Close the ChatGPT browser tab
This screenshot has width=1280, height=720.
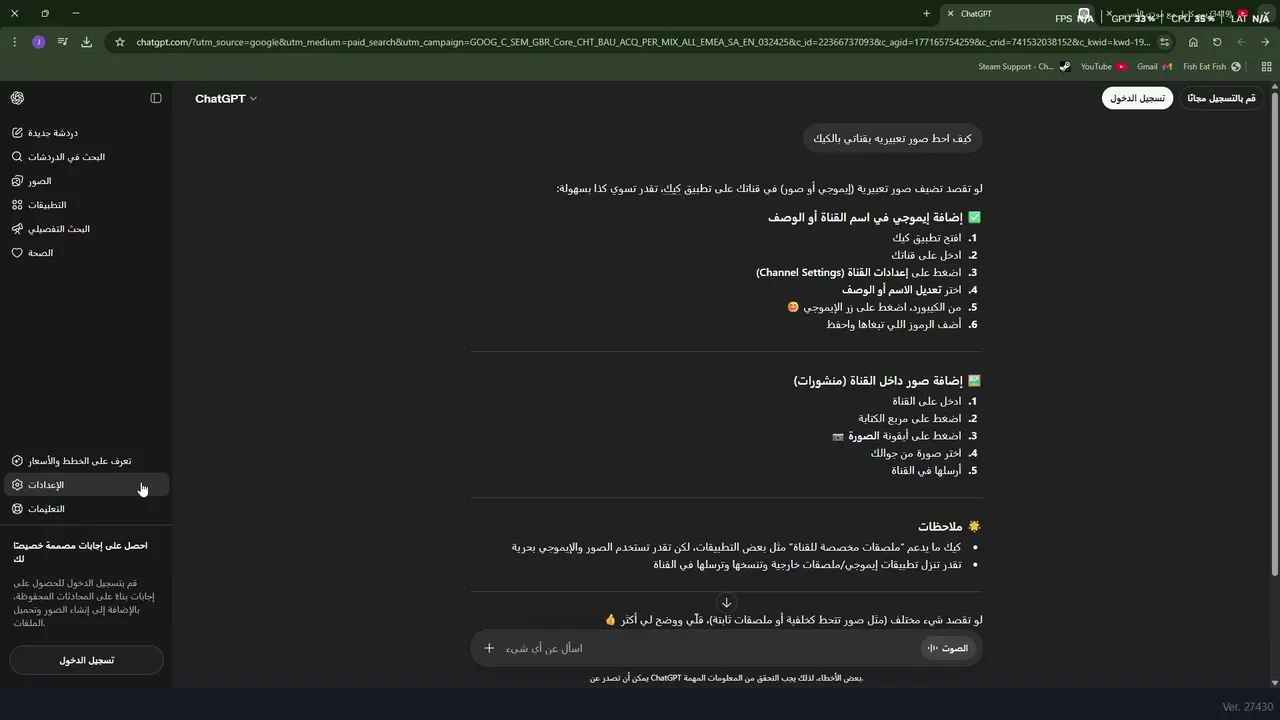950,14
